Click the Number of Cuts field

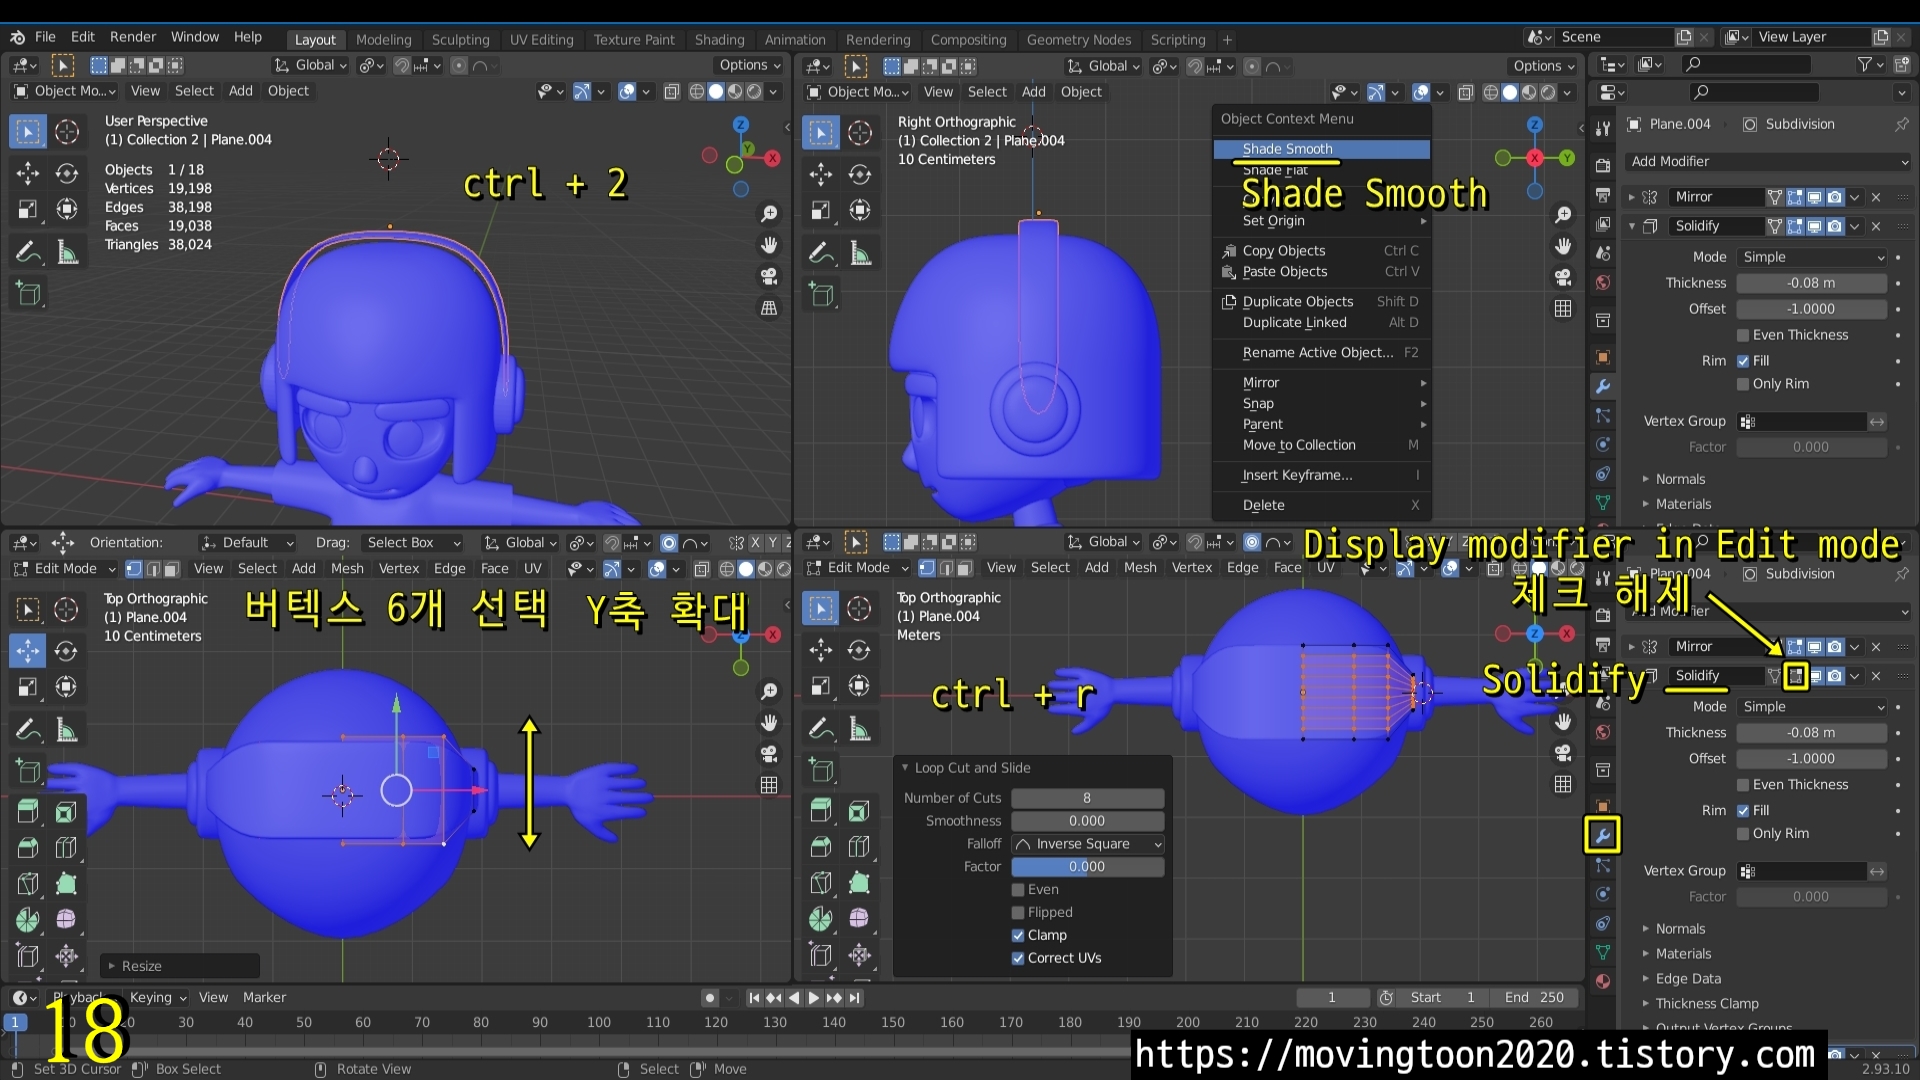[1088, 798]
